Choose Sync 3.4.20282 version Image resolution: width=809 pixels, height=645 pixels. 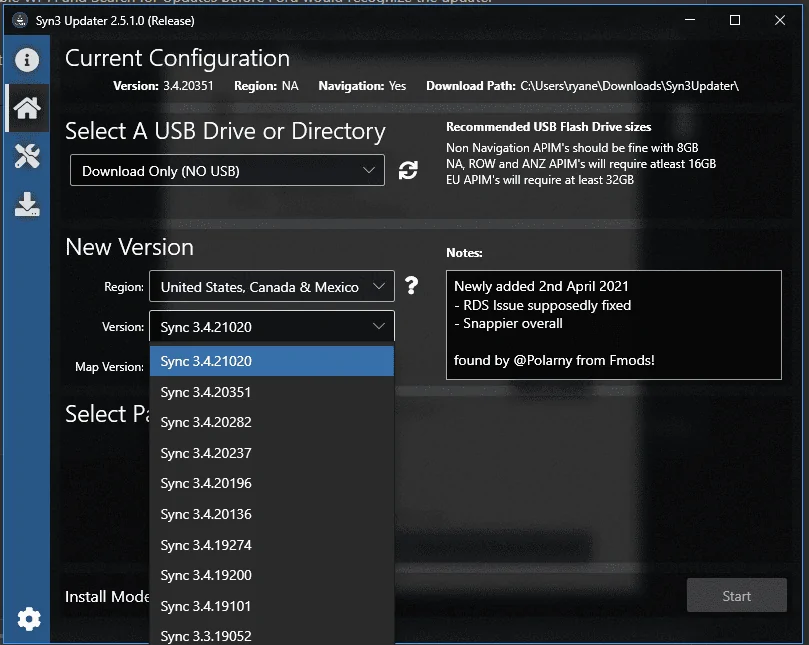click(272, 422)
